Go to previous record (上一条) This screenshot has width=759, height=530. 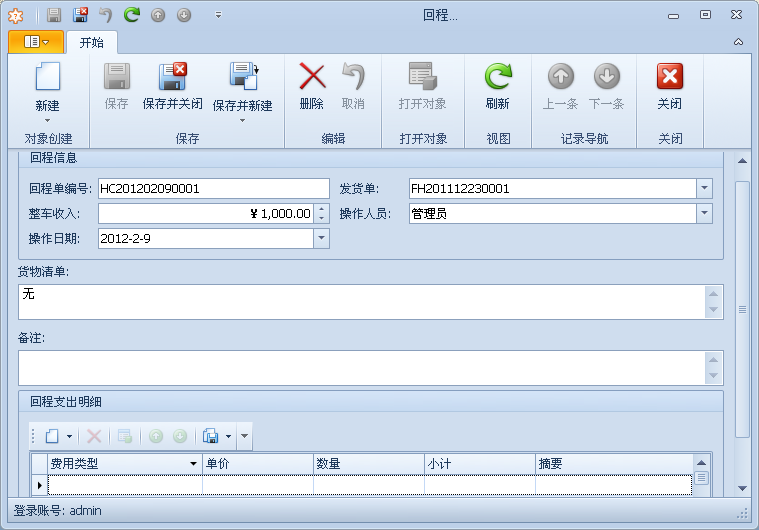click(x=561, y=76)
